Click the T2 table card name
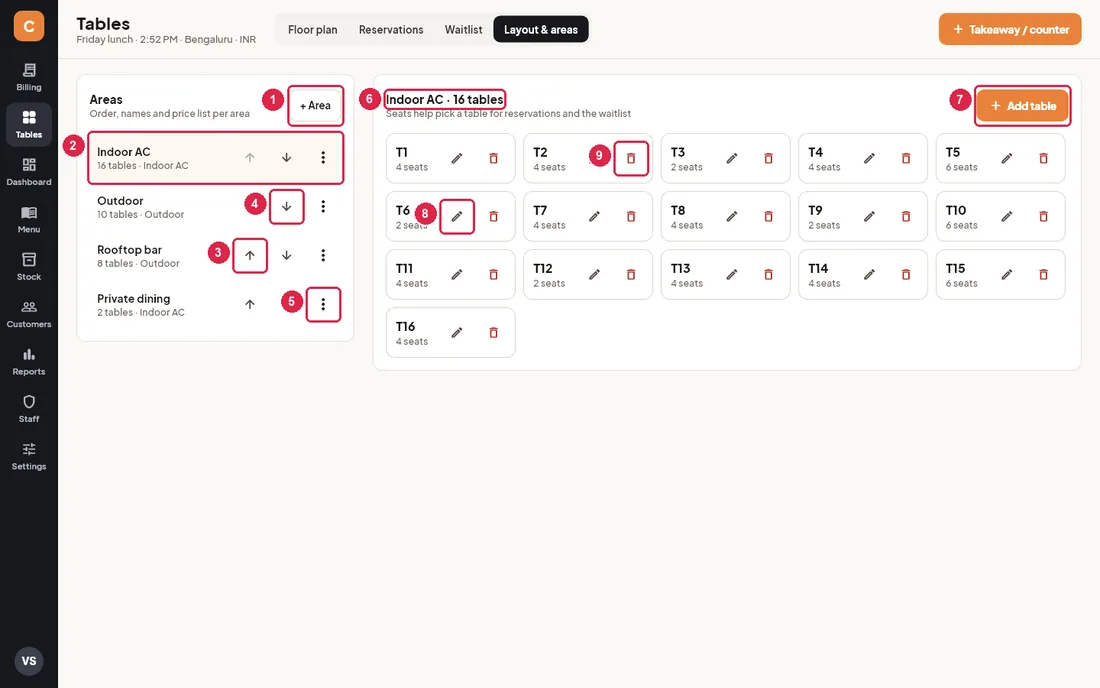Screen dimensions: 1100x688 click(x=540, y=152)
